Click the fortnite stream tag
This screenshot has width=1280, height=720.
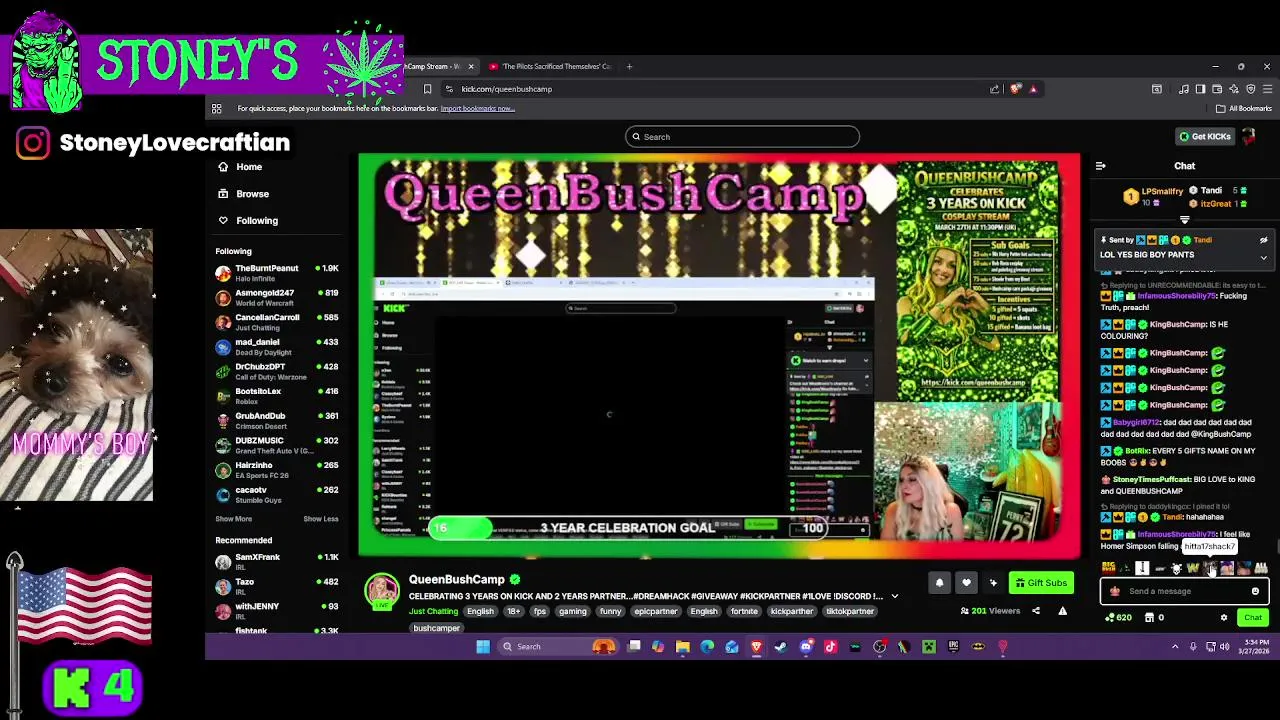coord(744,611)
